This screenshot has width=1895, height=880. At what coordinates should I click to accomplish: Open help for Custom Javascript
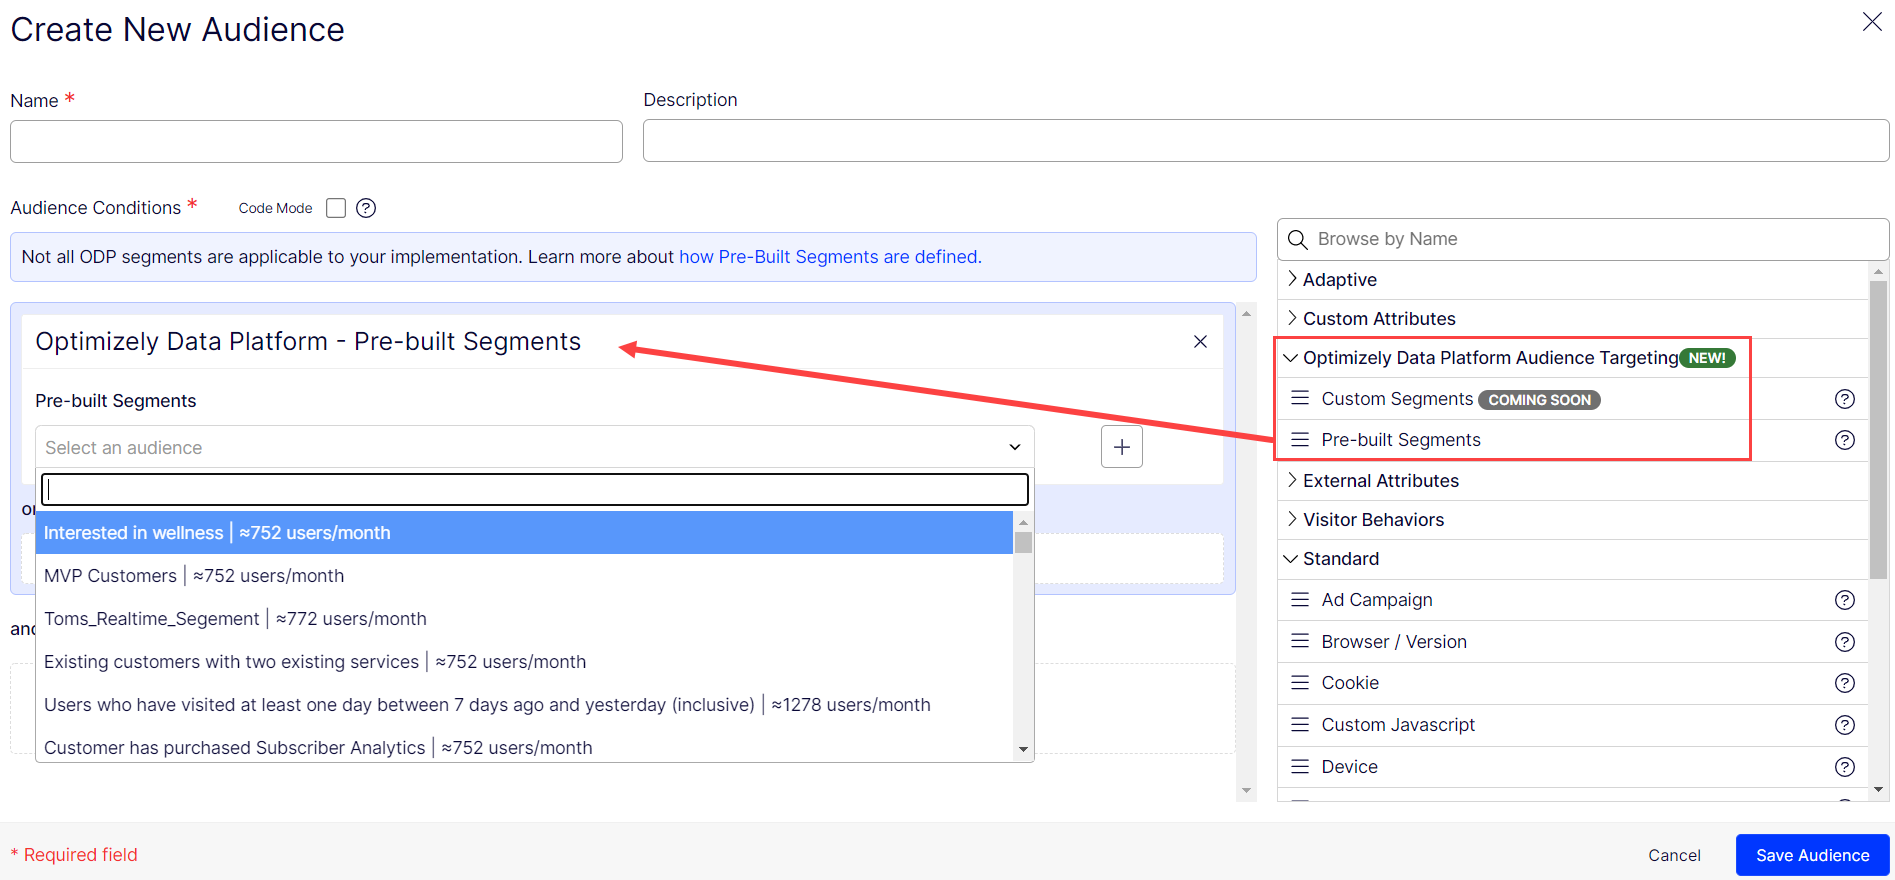click(1844, 725)
